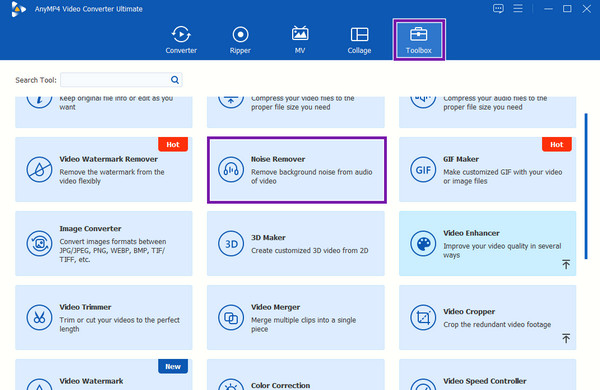Open the Video Merger title text
This screenshot has height=390, width=600.
point(276,307)
